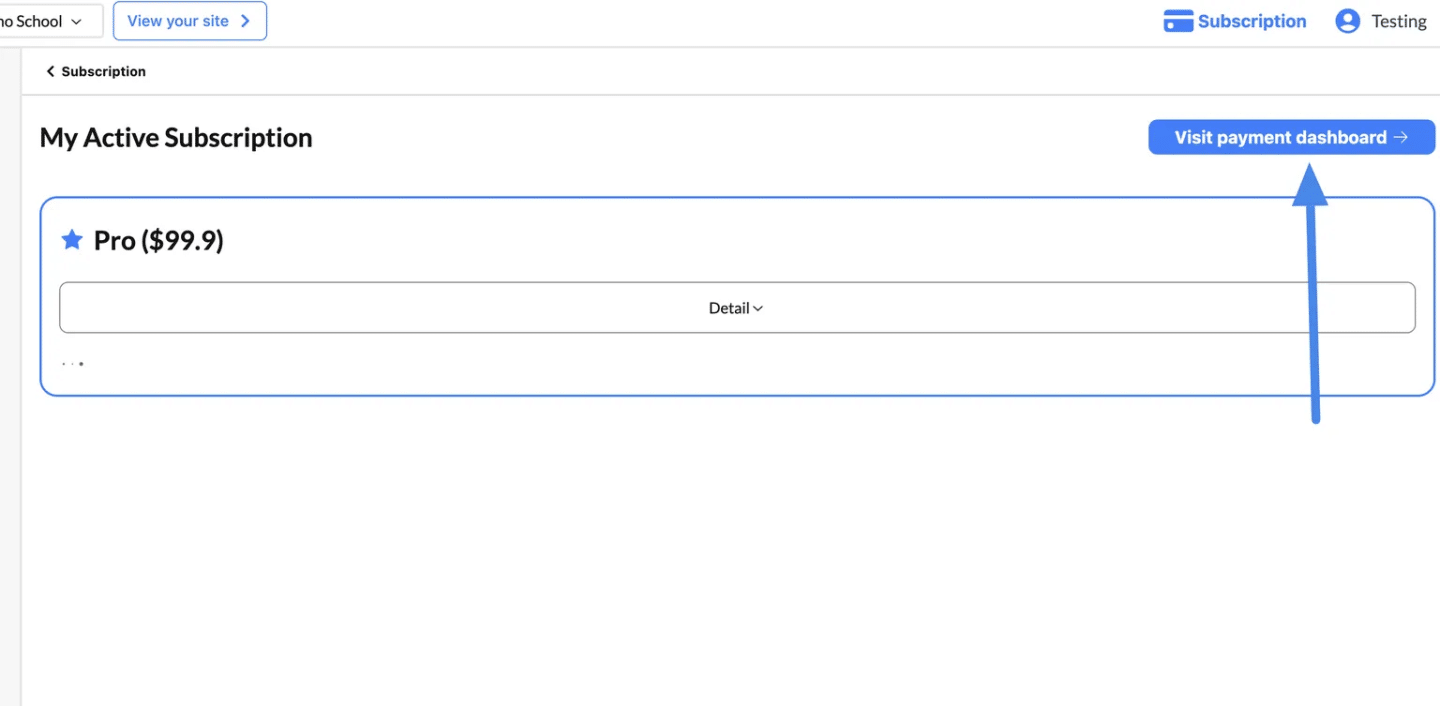Screen dimensions: 1440x706
Task: Click the loading dots under Detail
Action: [x=72, y=363]
